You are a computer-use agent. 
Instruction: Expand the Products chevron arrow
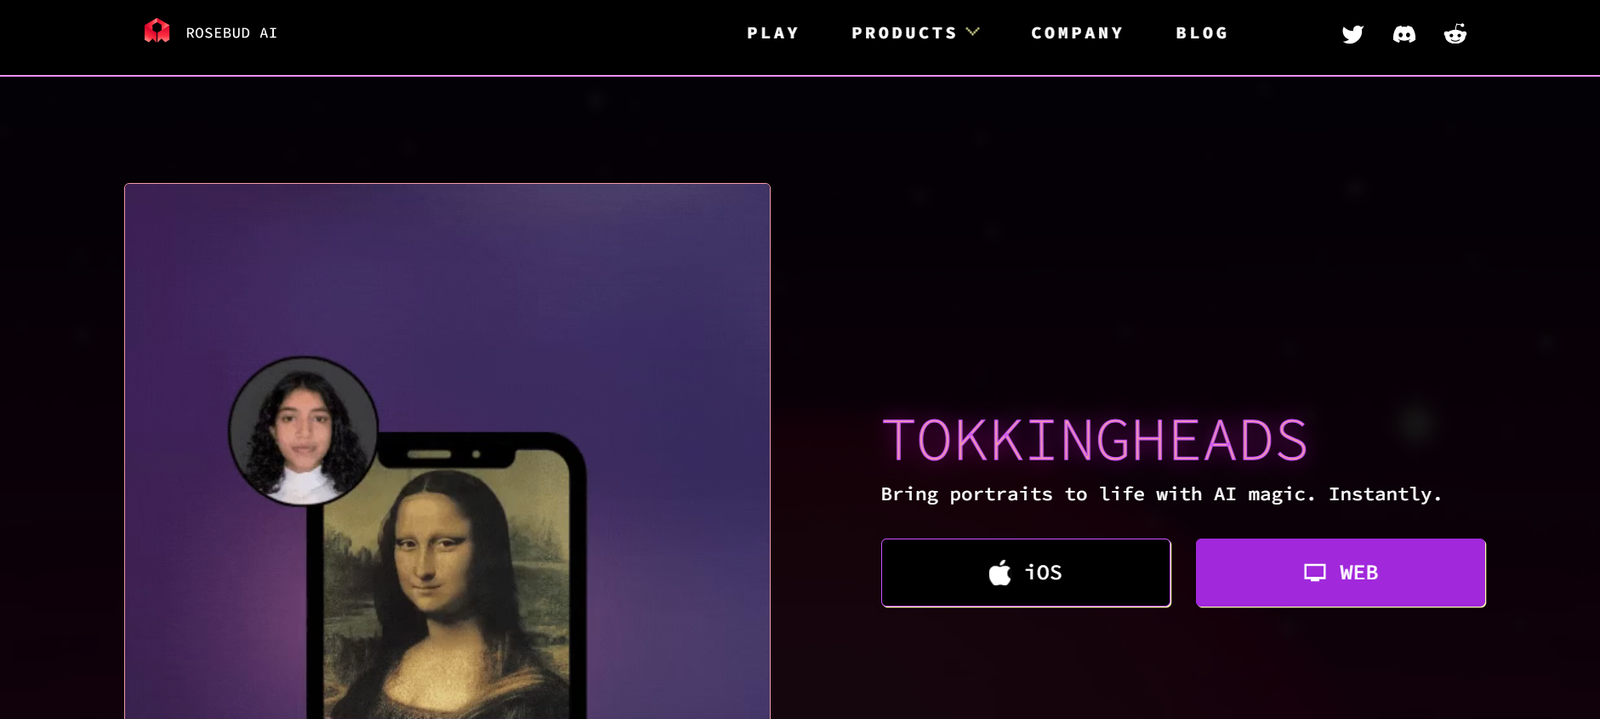[x=973, y=32]
